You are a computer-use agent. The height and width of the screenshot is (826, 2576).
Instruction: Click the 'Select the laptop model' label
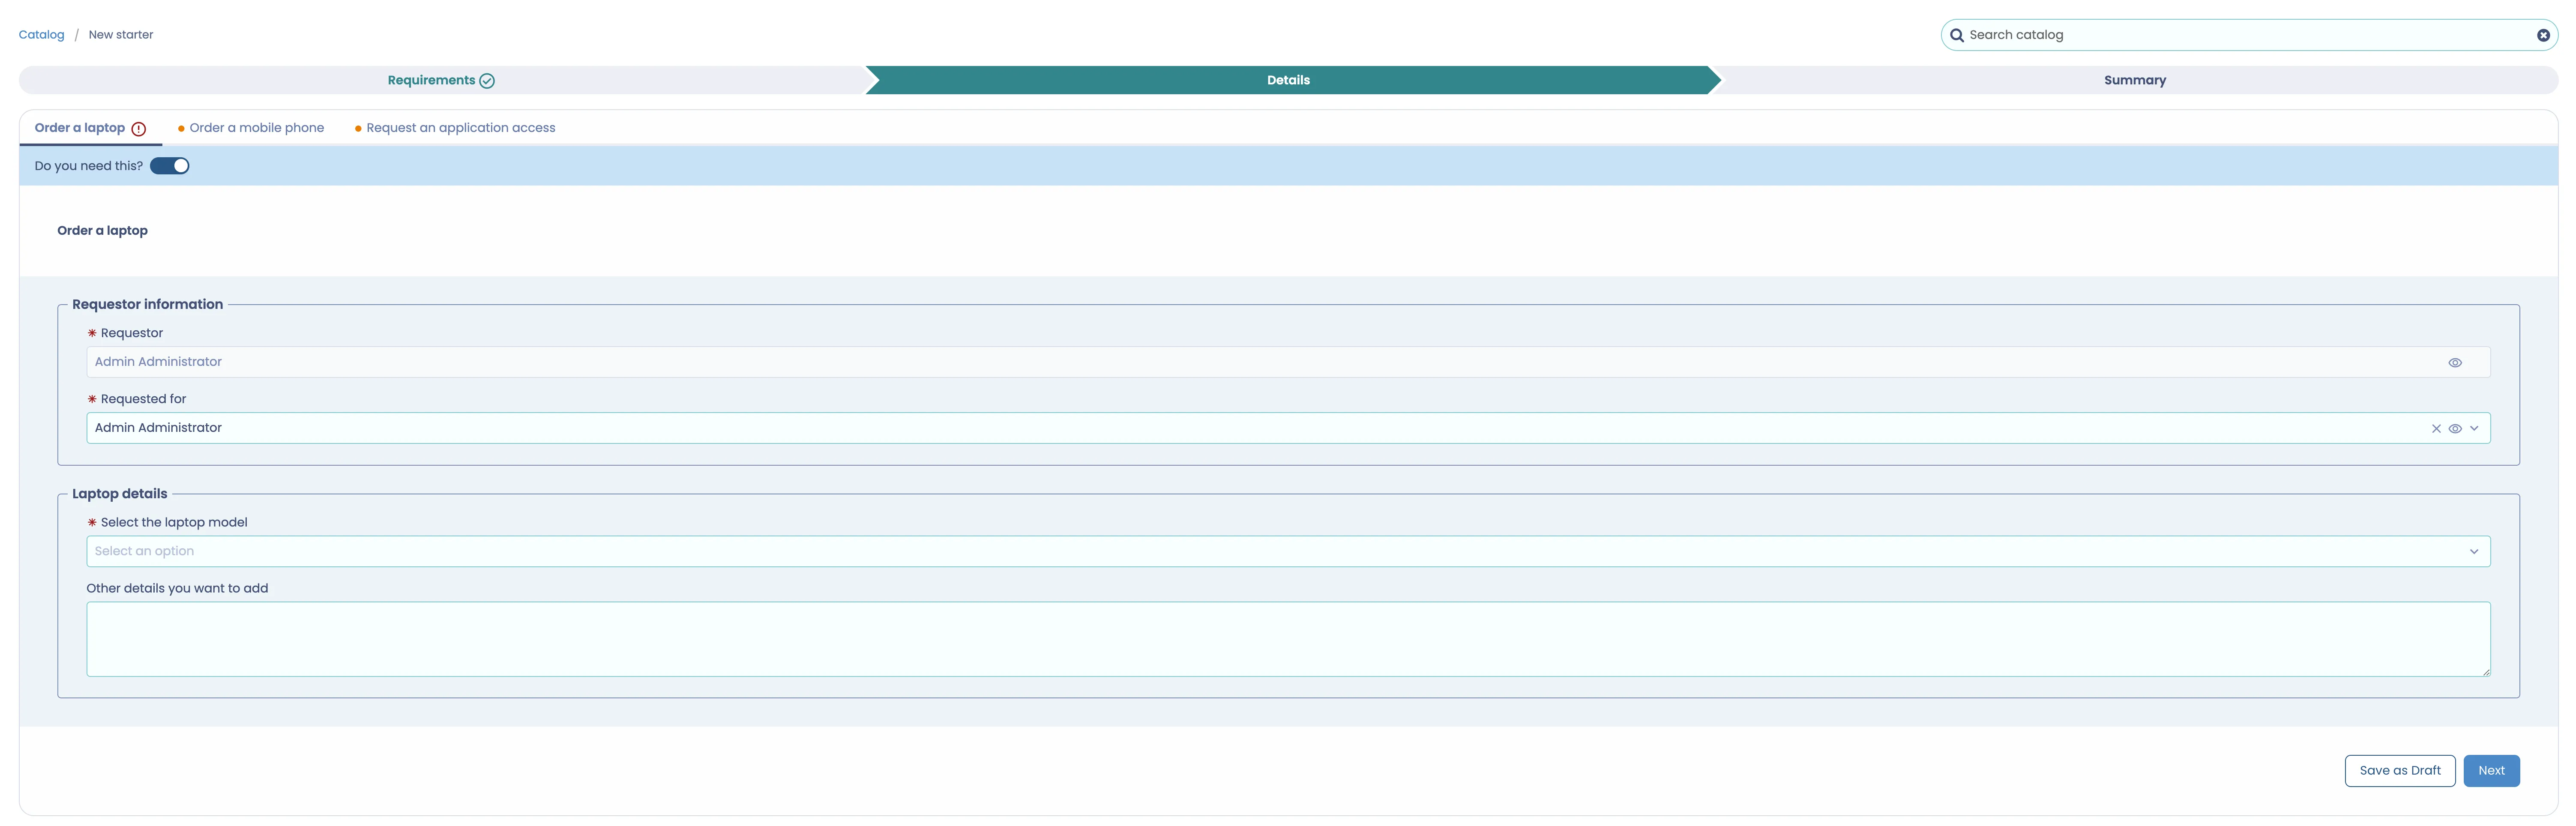point(174,522)
